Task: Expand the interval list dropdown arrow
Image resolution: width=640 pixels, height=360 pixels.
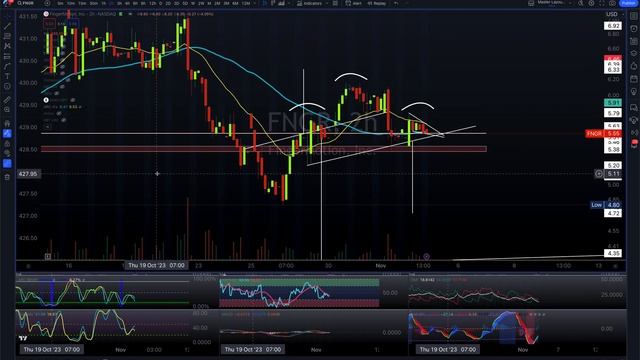Action: pyautogui.click(x=255, y=3)
